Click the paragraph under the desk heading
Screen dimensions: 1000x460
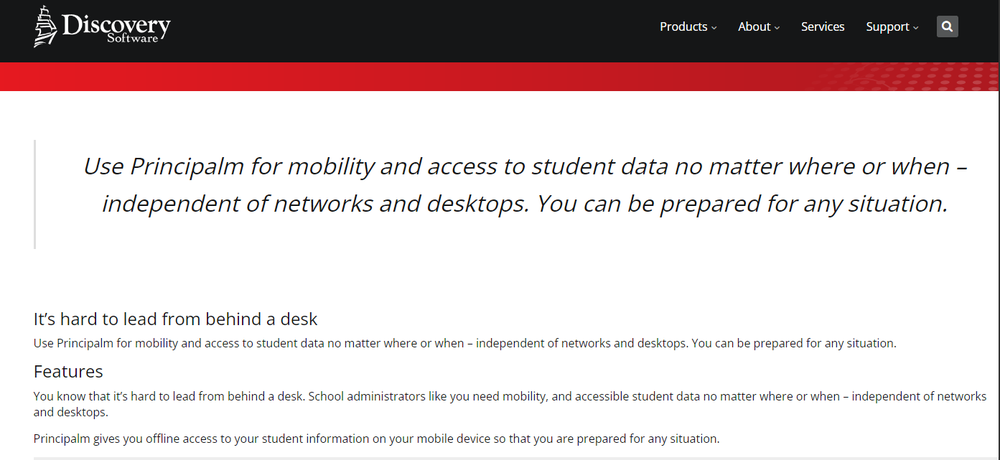pos(465,343)
